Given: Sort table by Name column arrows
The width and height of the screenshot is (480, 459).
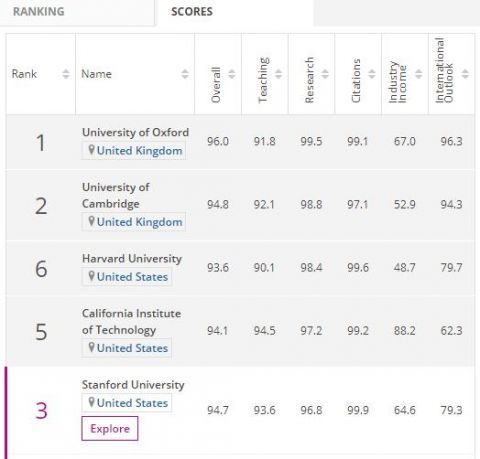Looking at the screenshot, I should click(x=185, y=74).
